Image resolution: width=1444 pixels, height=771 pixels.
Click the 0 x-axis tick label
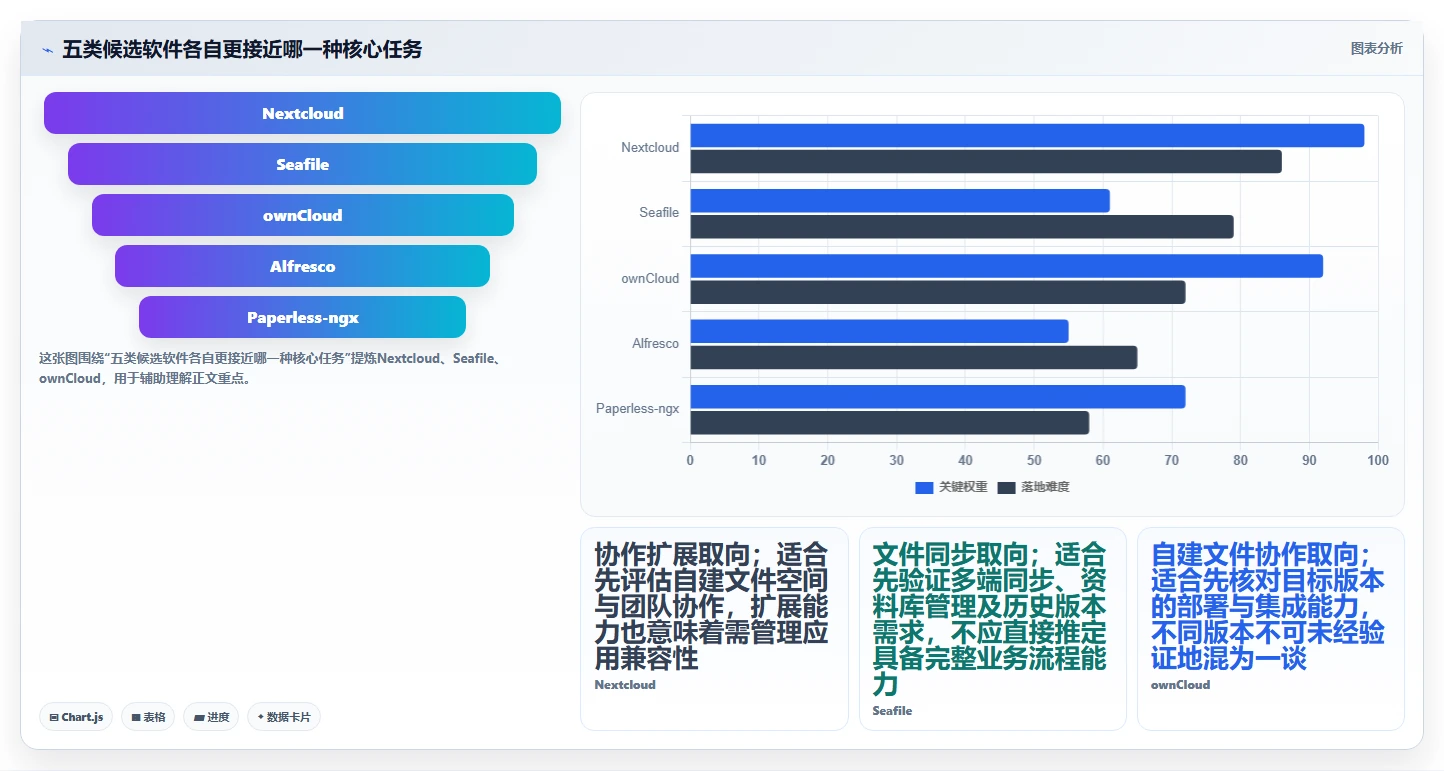(x=690, y=460)
